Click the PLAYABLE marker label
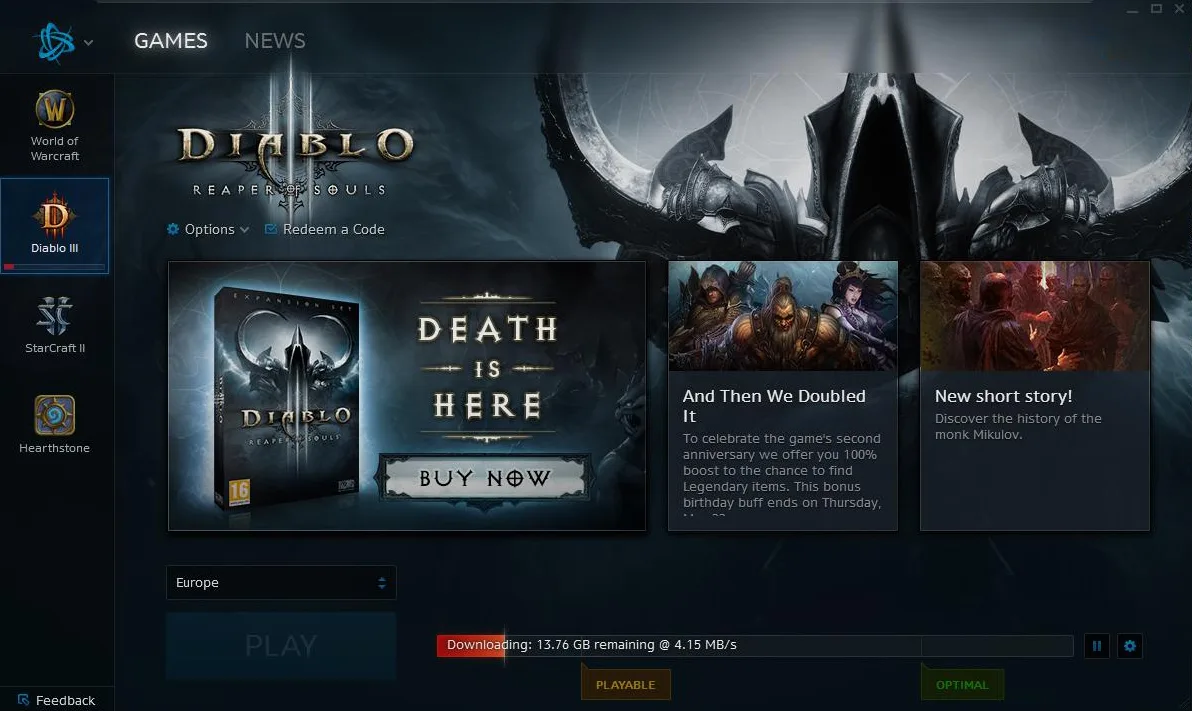Viewport: 1192px width, 711px height. tap(626, 684)
